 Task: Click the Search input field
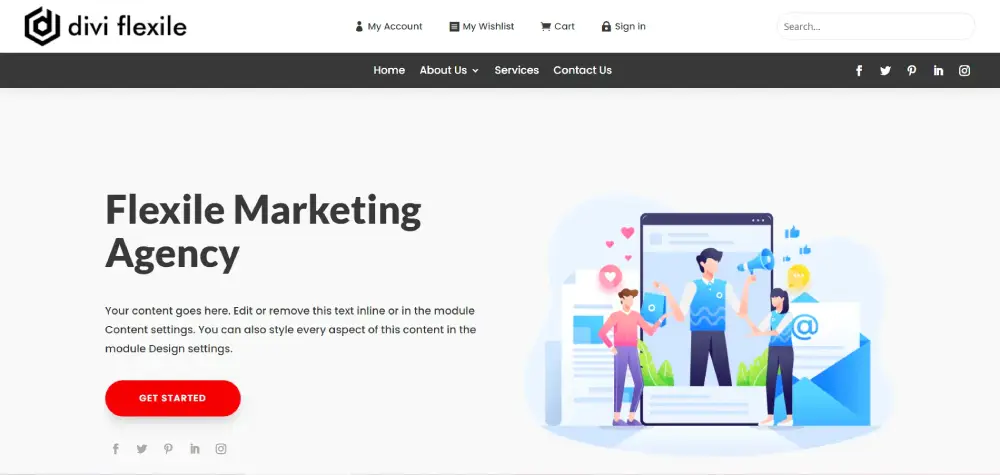pyautogui.click(x=876, y=27)
